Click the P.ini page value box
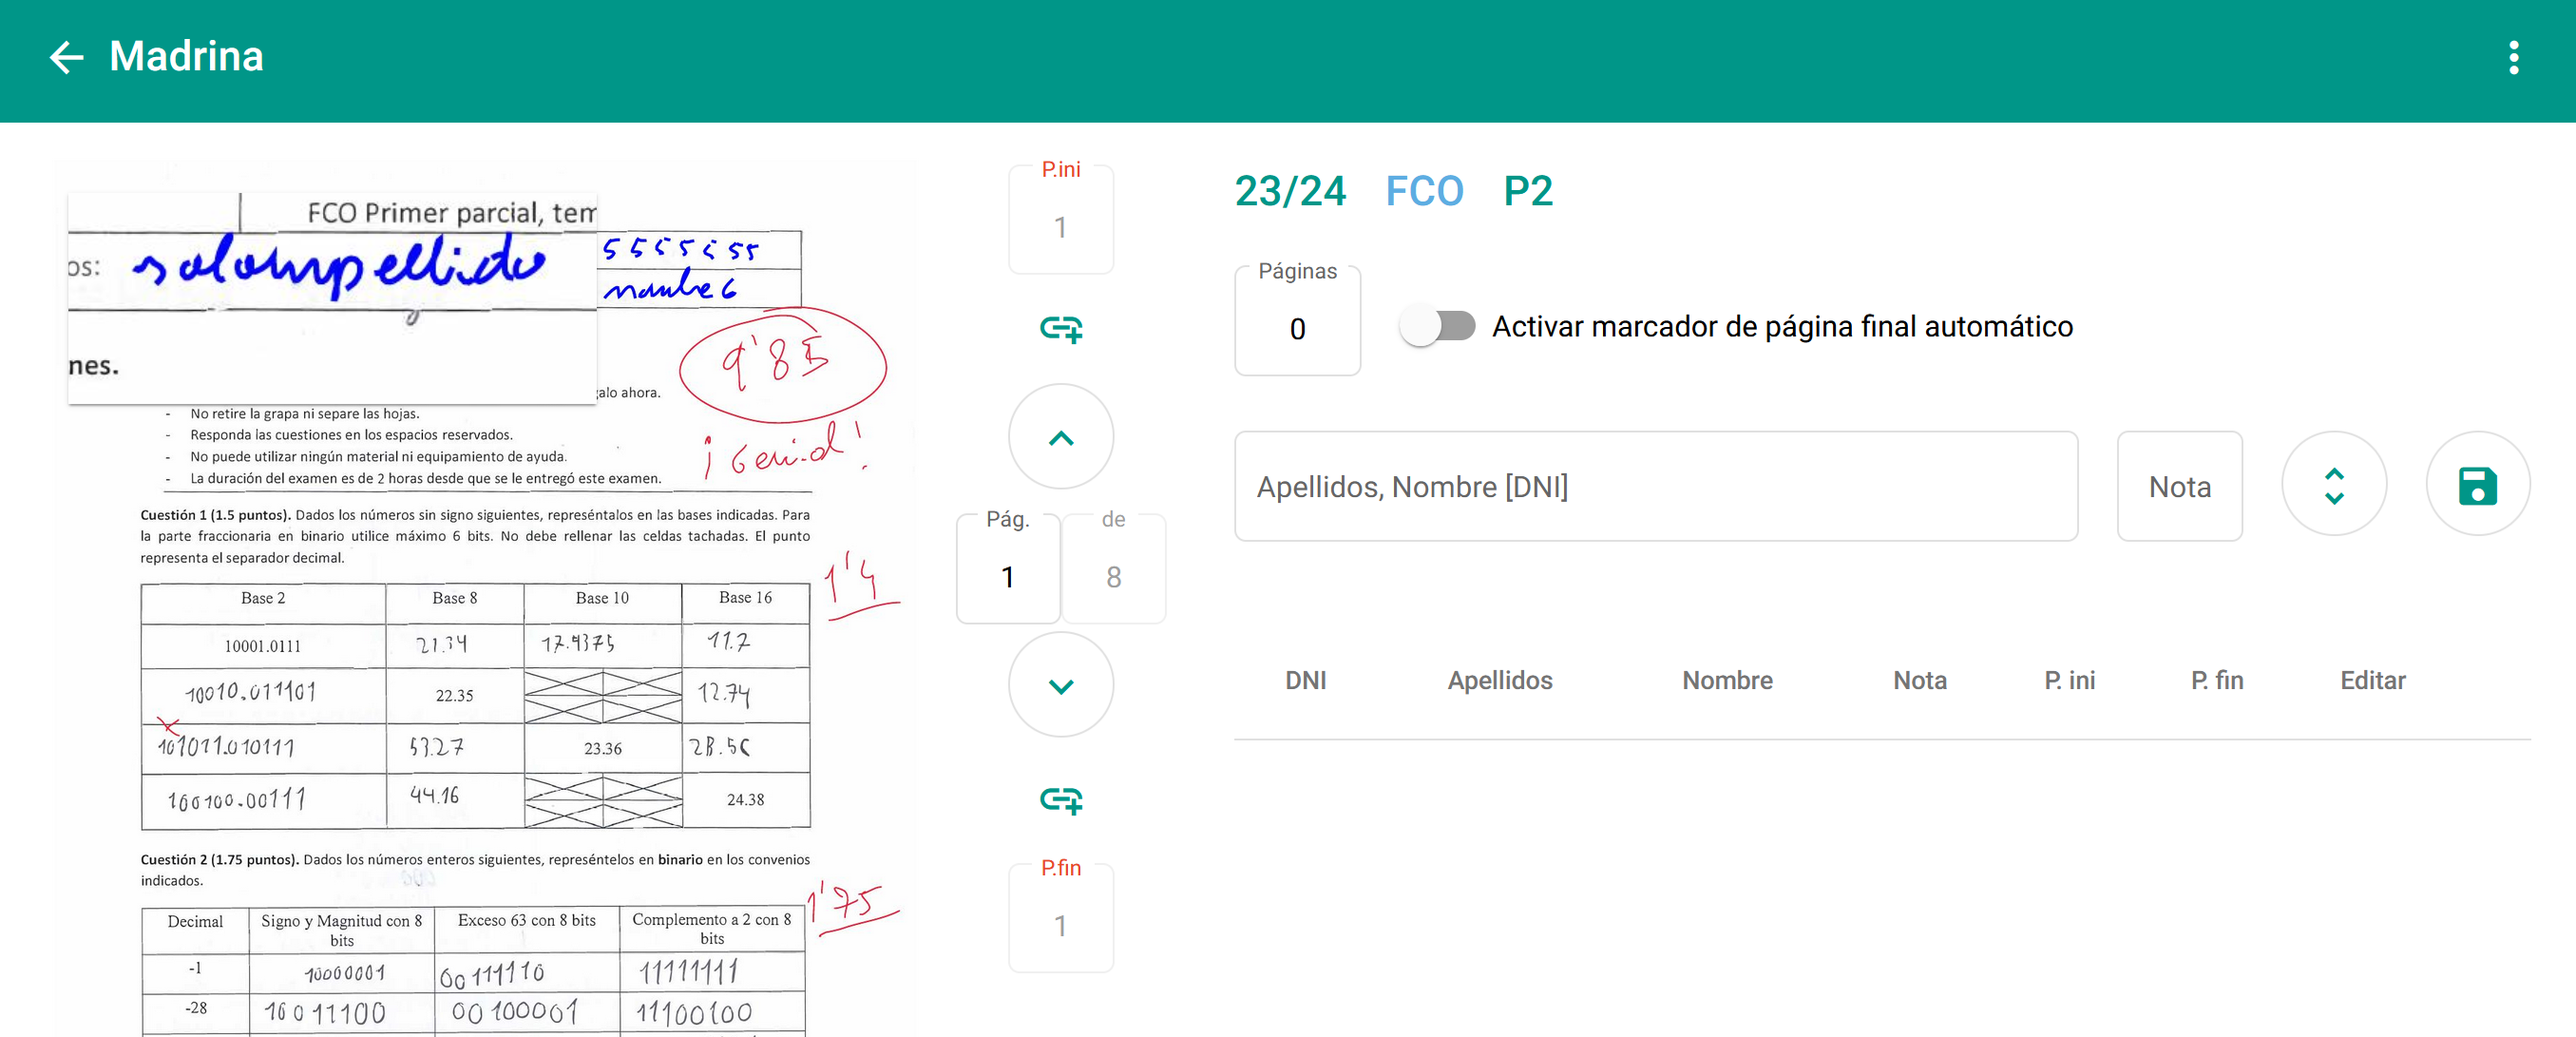 [1060, 227]
